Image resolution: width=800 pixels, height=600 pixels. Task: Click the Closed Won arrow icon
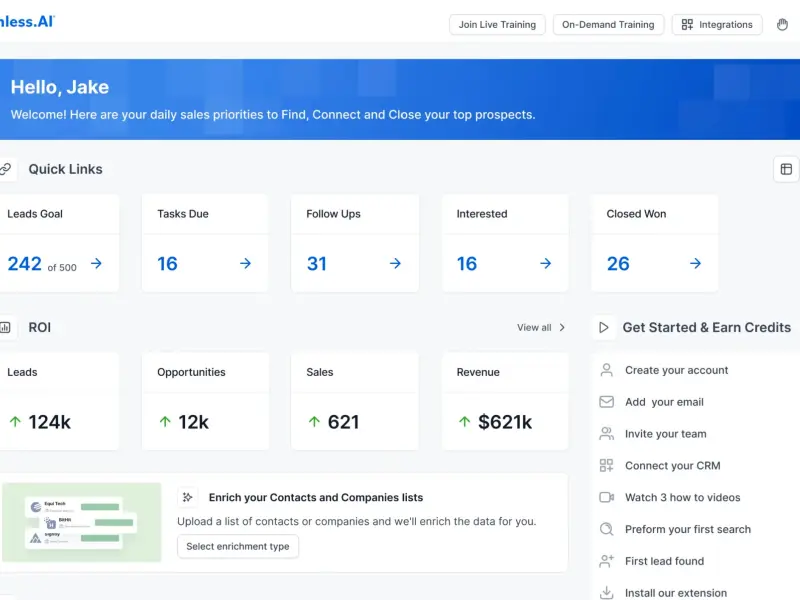(x=695, y=264)
